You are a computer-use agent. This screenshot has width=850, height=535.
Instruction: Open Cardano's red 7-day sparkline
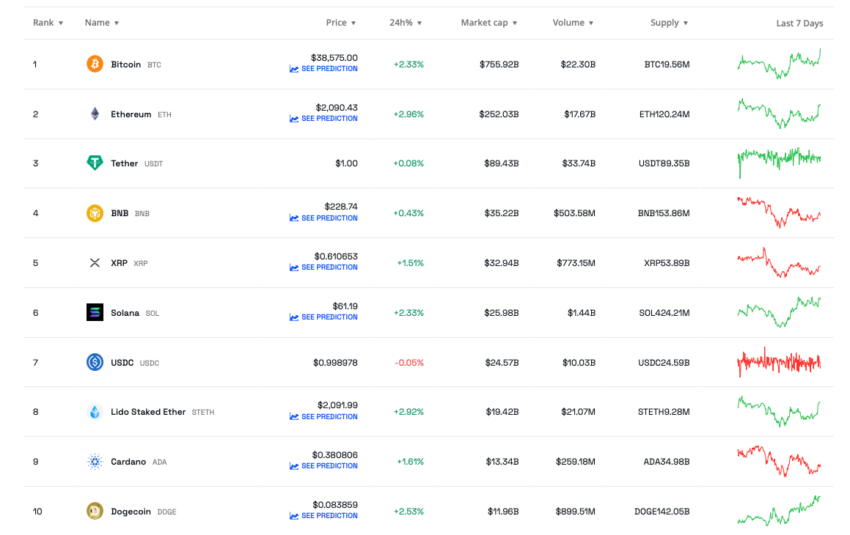(x=779, y=461)
